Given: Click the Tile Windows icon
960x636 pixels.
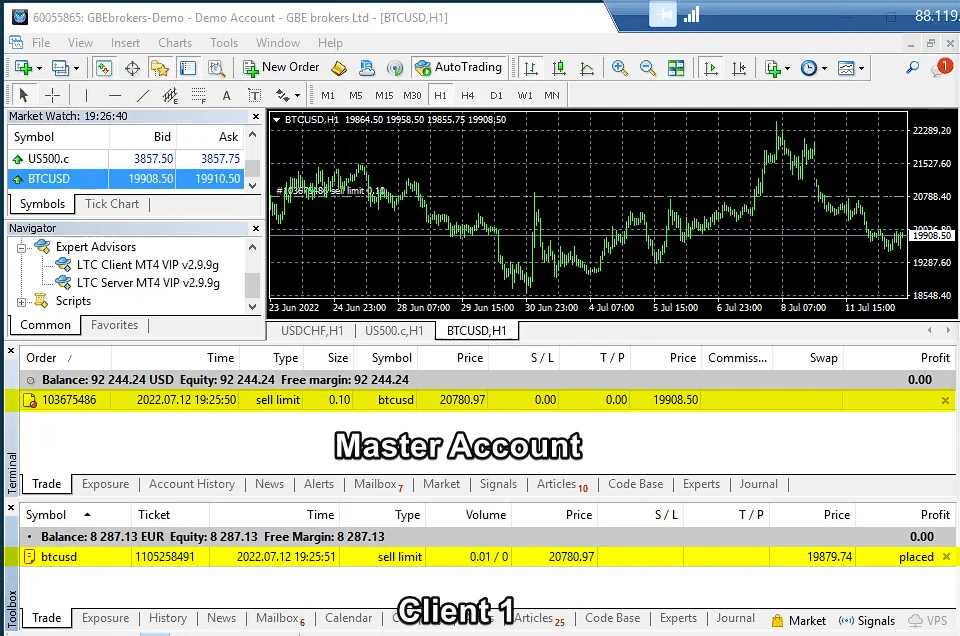Looking at the screenshot, I should pyautogui.click(x=676, y=68).
